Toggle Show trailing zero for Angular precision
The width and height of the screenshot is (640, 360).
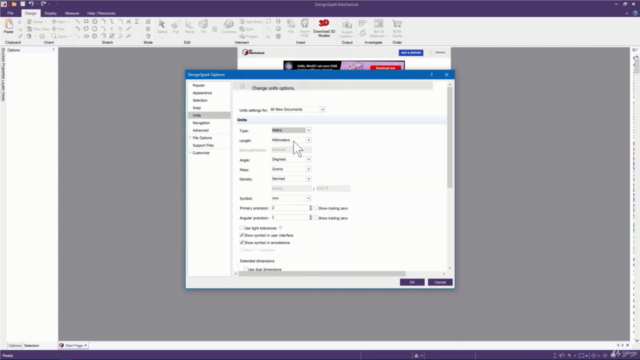pyautogui.click(x=316, y=218)
